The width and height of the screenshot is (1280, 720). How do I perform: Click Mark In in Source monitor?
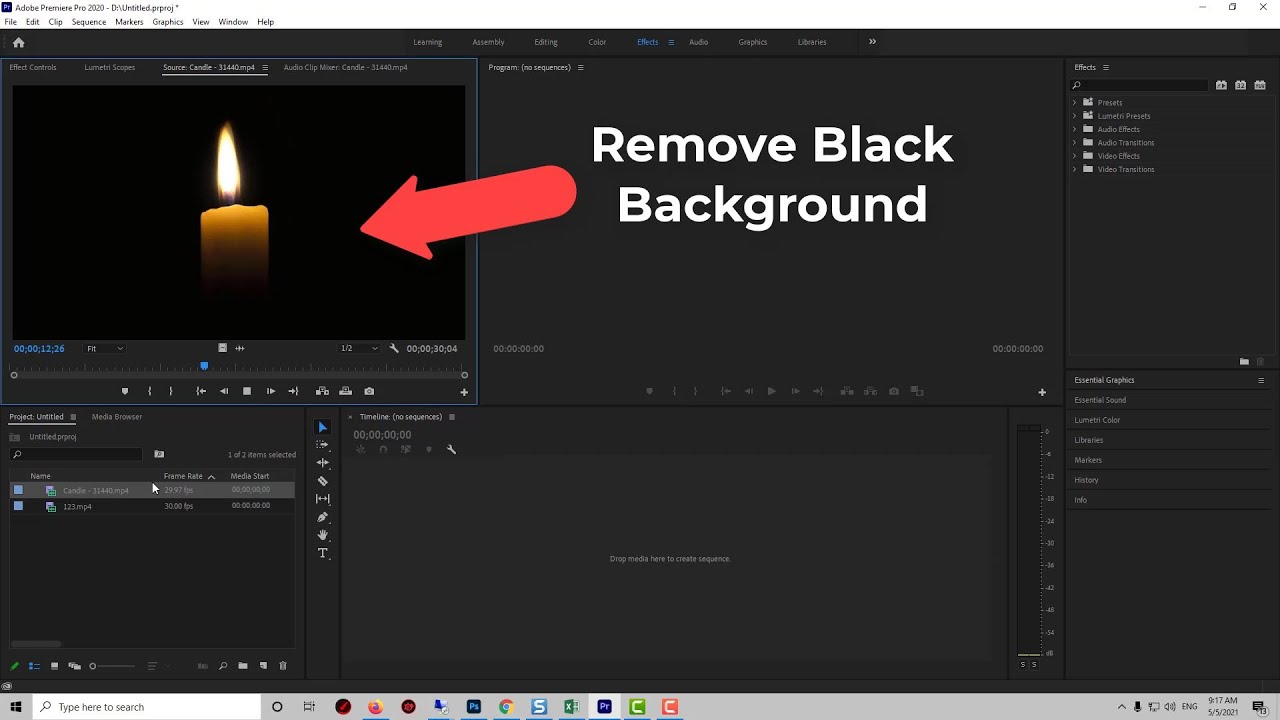click(x=150, y=391)
